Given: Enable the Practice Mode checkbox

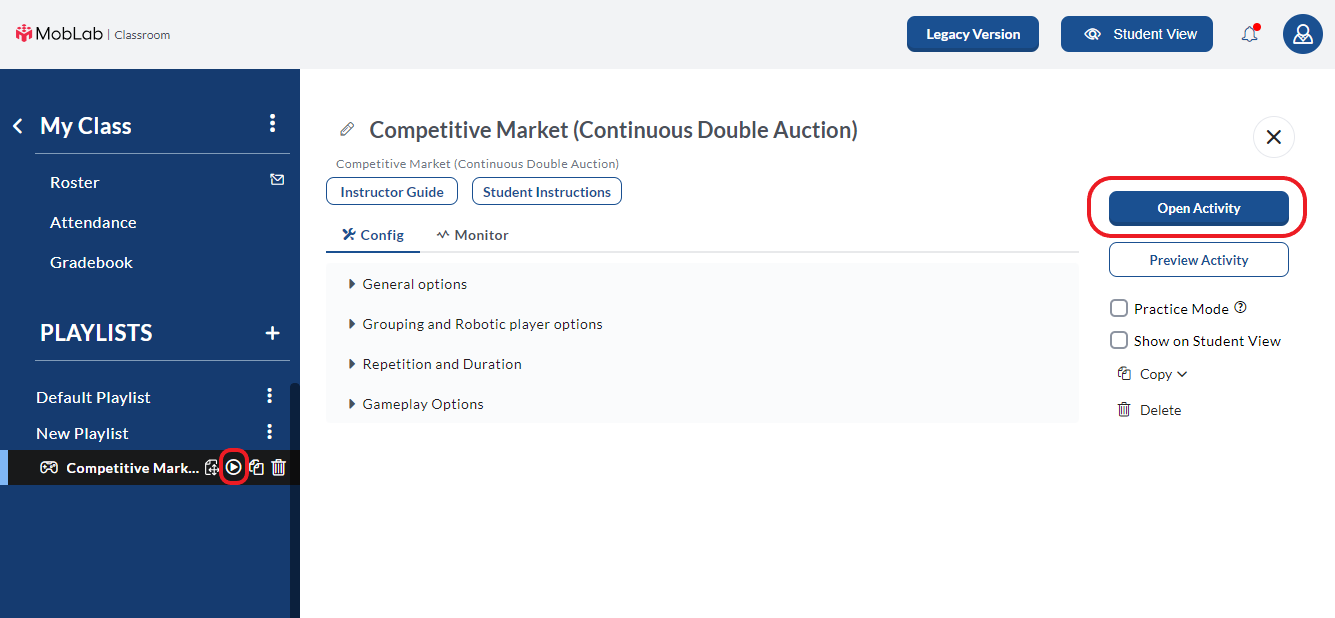Looking at the screenshot, I should coord(1119,309).
